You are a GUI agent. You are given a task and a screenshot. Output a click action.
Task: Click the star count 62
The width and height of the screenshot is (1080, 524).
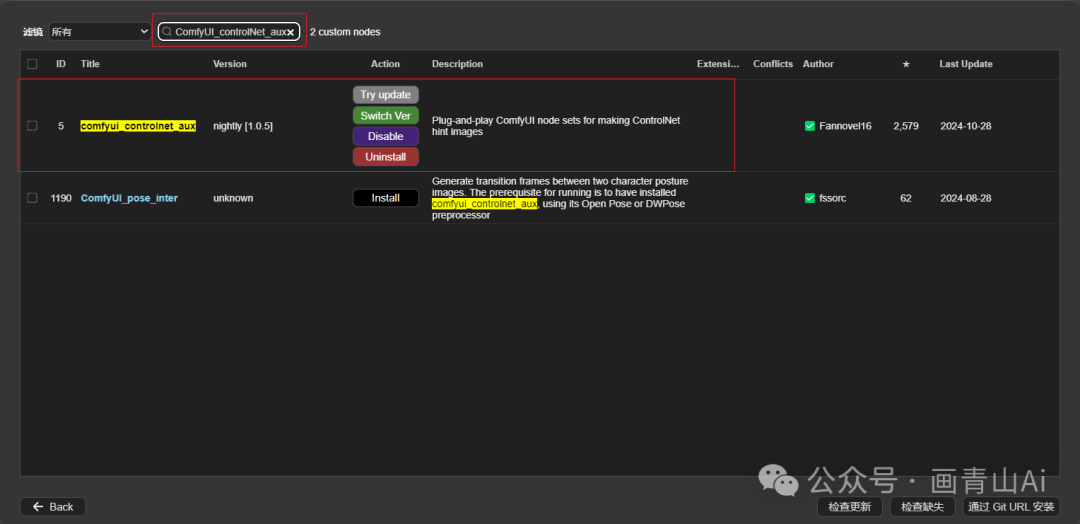click(906, 198)
